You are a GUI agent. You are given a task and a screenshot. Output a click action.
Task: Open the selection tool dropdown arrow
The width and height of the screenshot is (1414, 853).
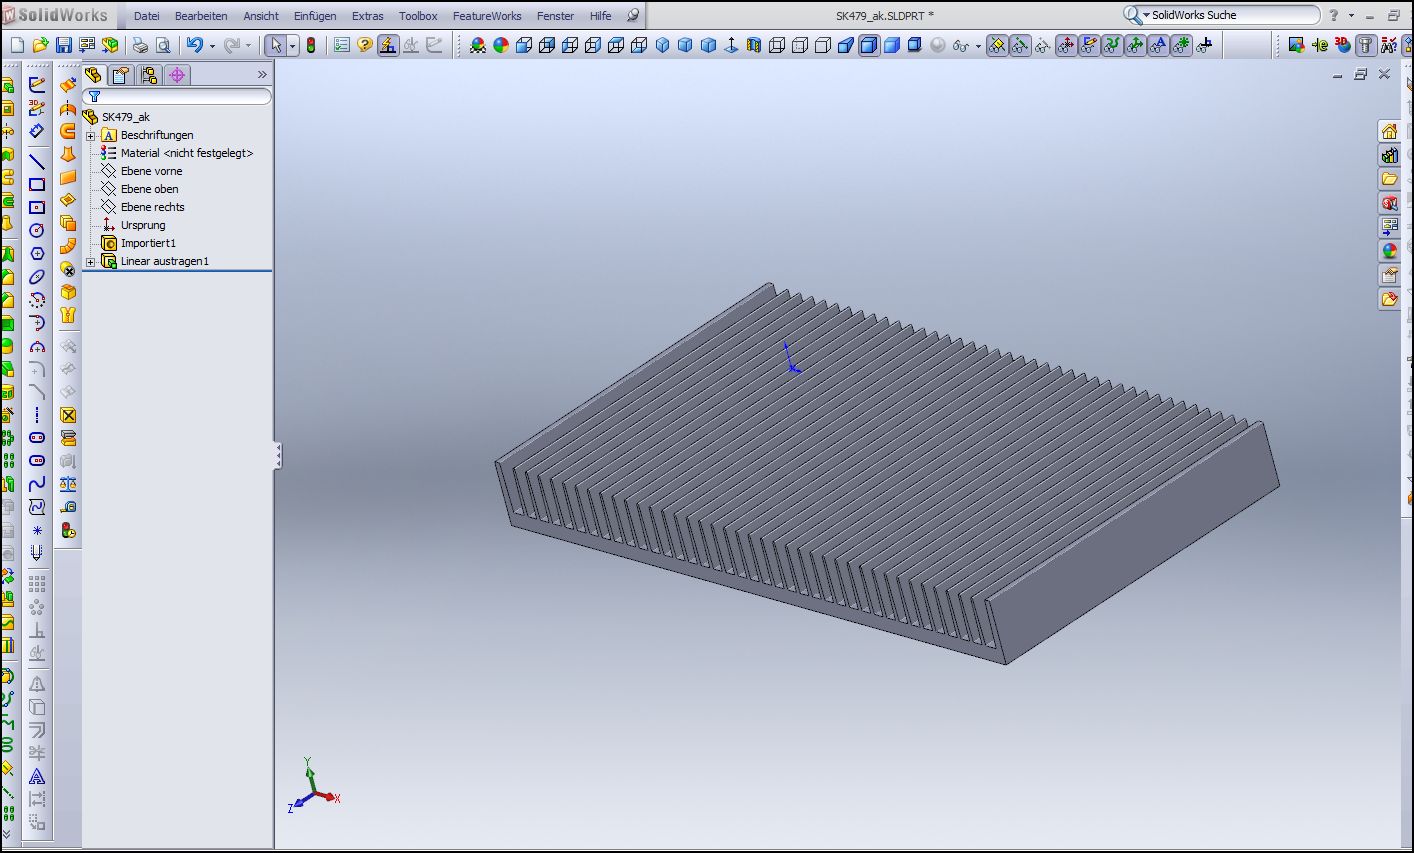tap(292, 46)
